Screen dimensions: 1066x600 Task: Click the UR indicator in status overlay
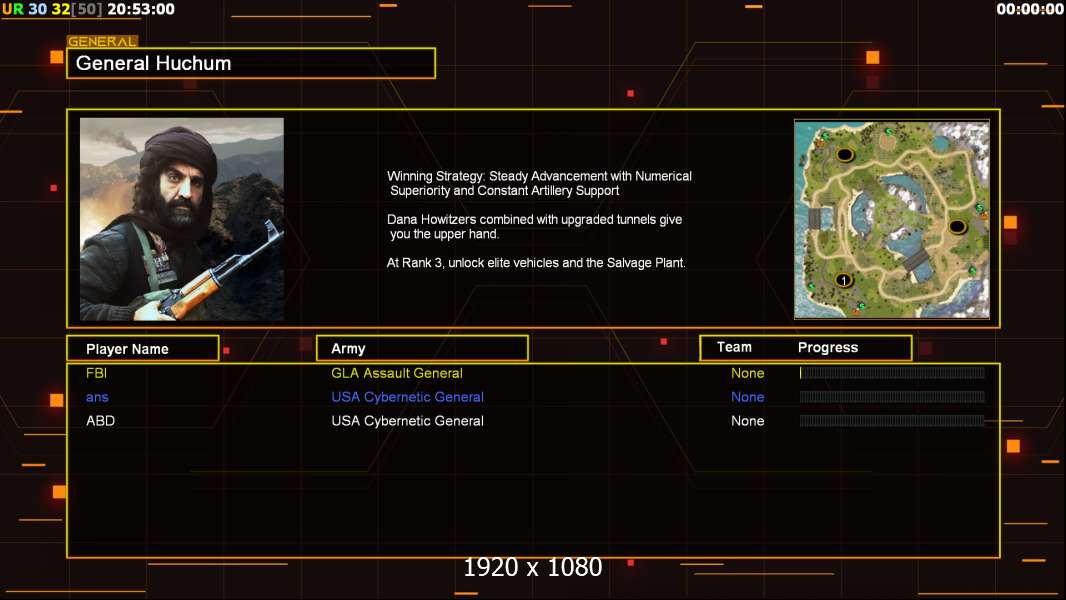(13, 9)
